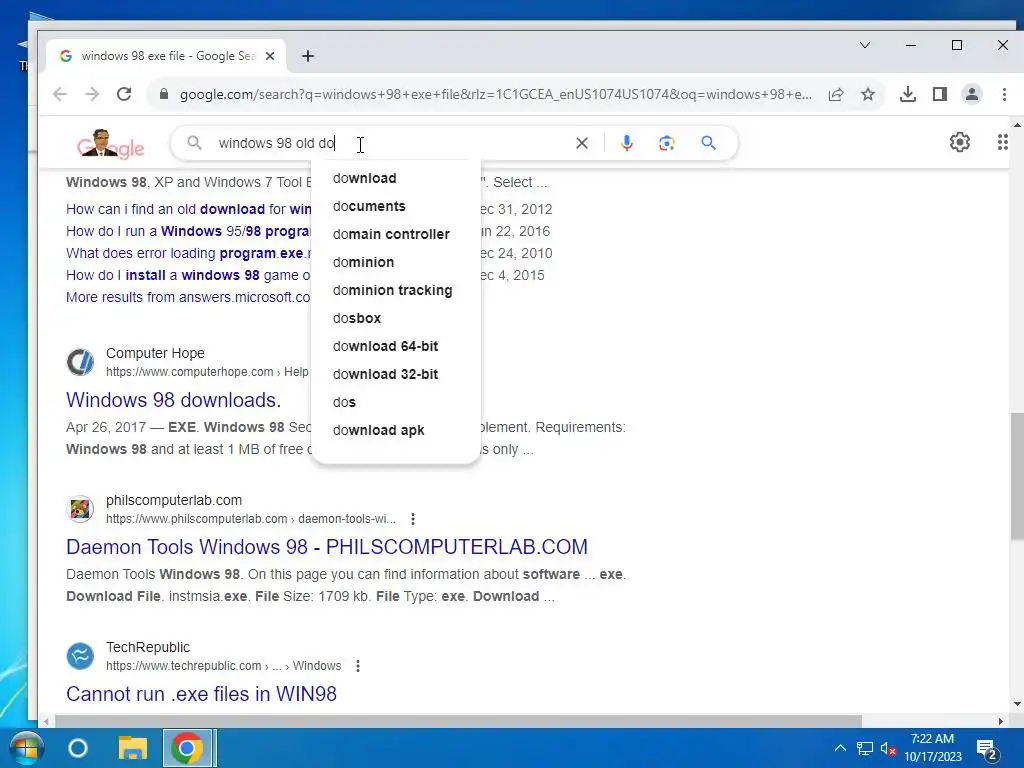Open Chrome profile avatar

click(972, 95)
